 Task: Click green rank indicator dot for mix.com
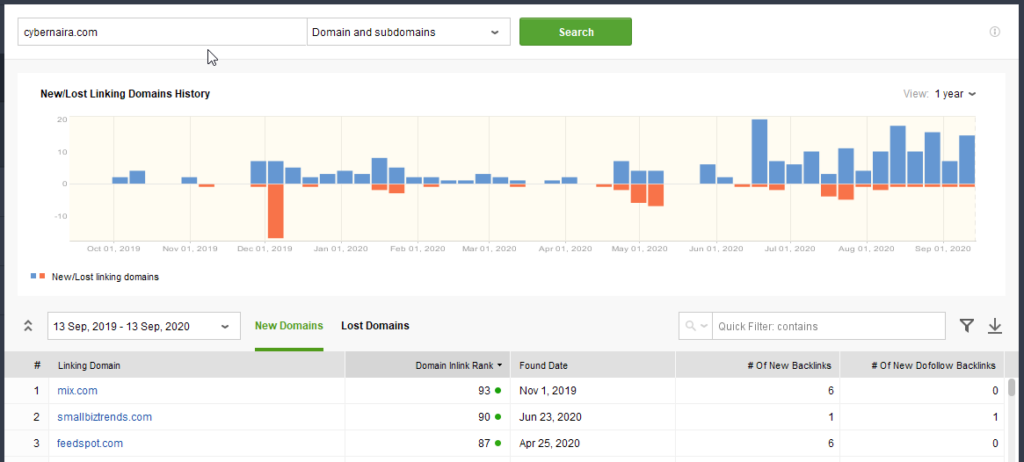498,391
